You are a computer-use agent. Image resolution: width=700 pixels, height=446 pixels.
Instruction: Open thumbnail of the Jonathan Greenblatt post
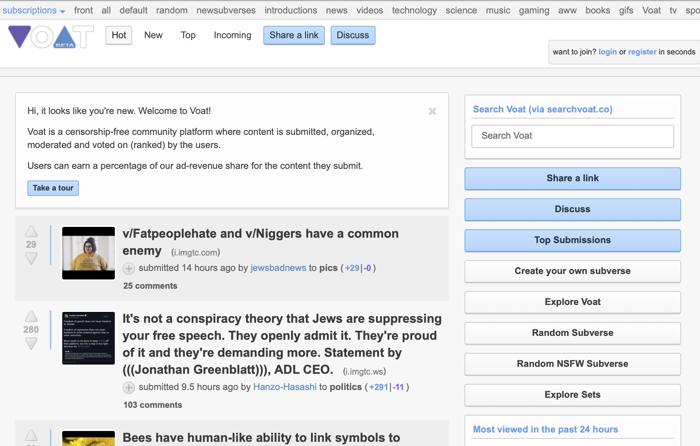click(88, 338)
